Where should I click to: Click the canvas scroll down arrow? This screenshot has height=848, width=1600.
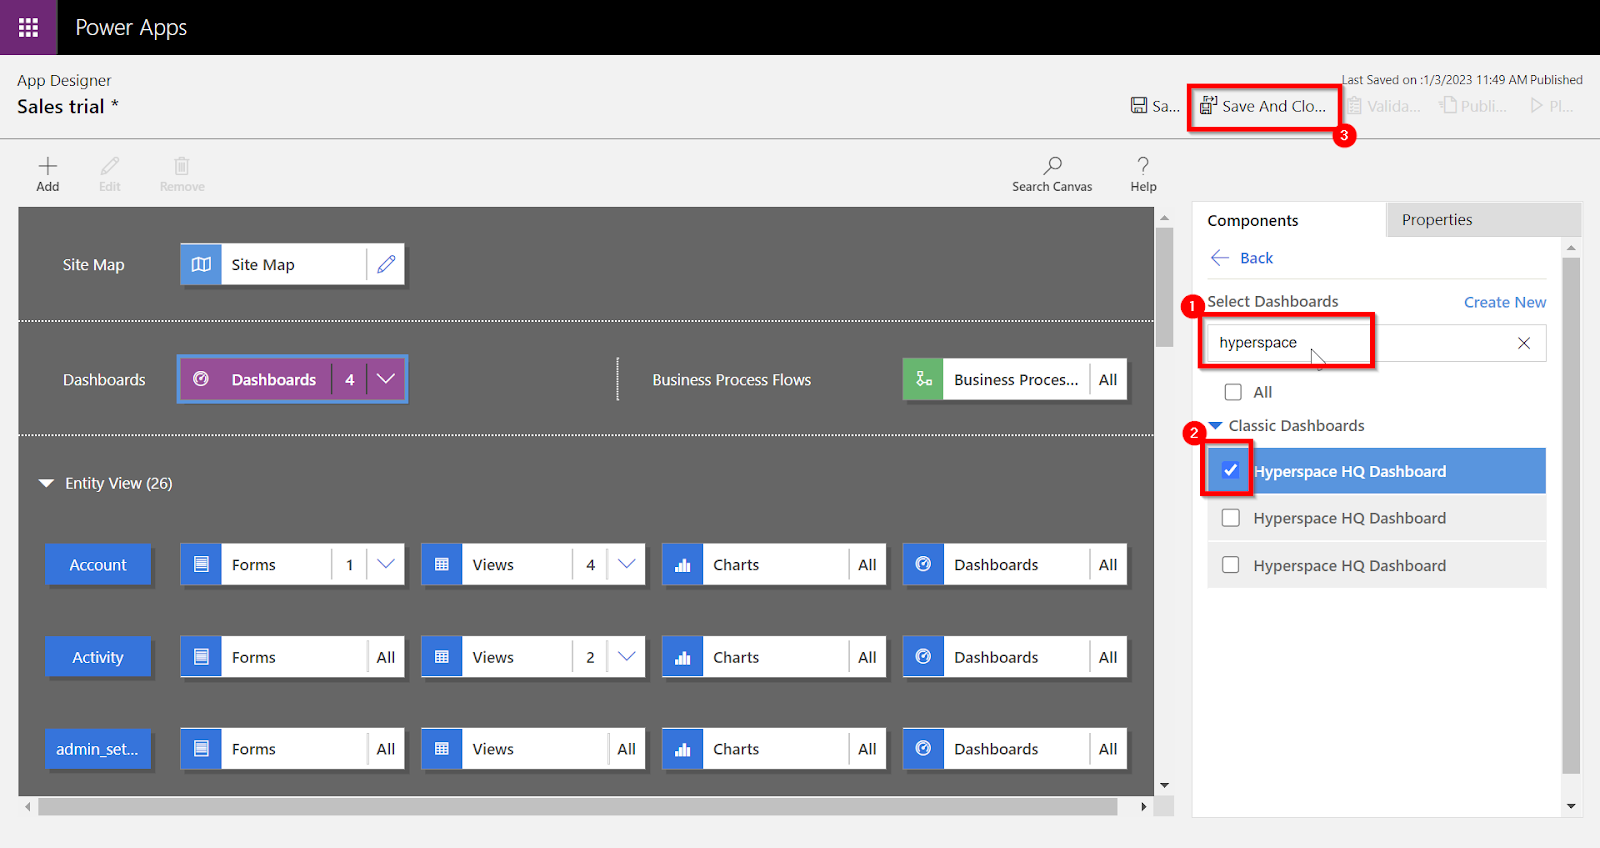pyautogui.click(x=1164, y=786)
